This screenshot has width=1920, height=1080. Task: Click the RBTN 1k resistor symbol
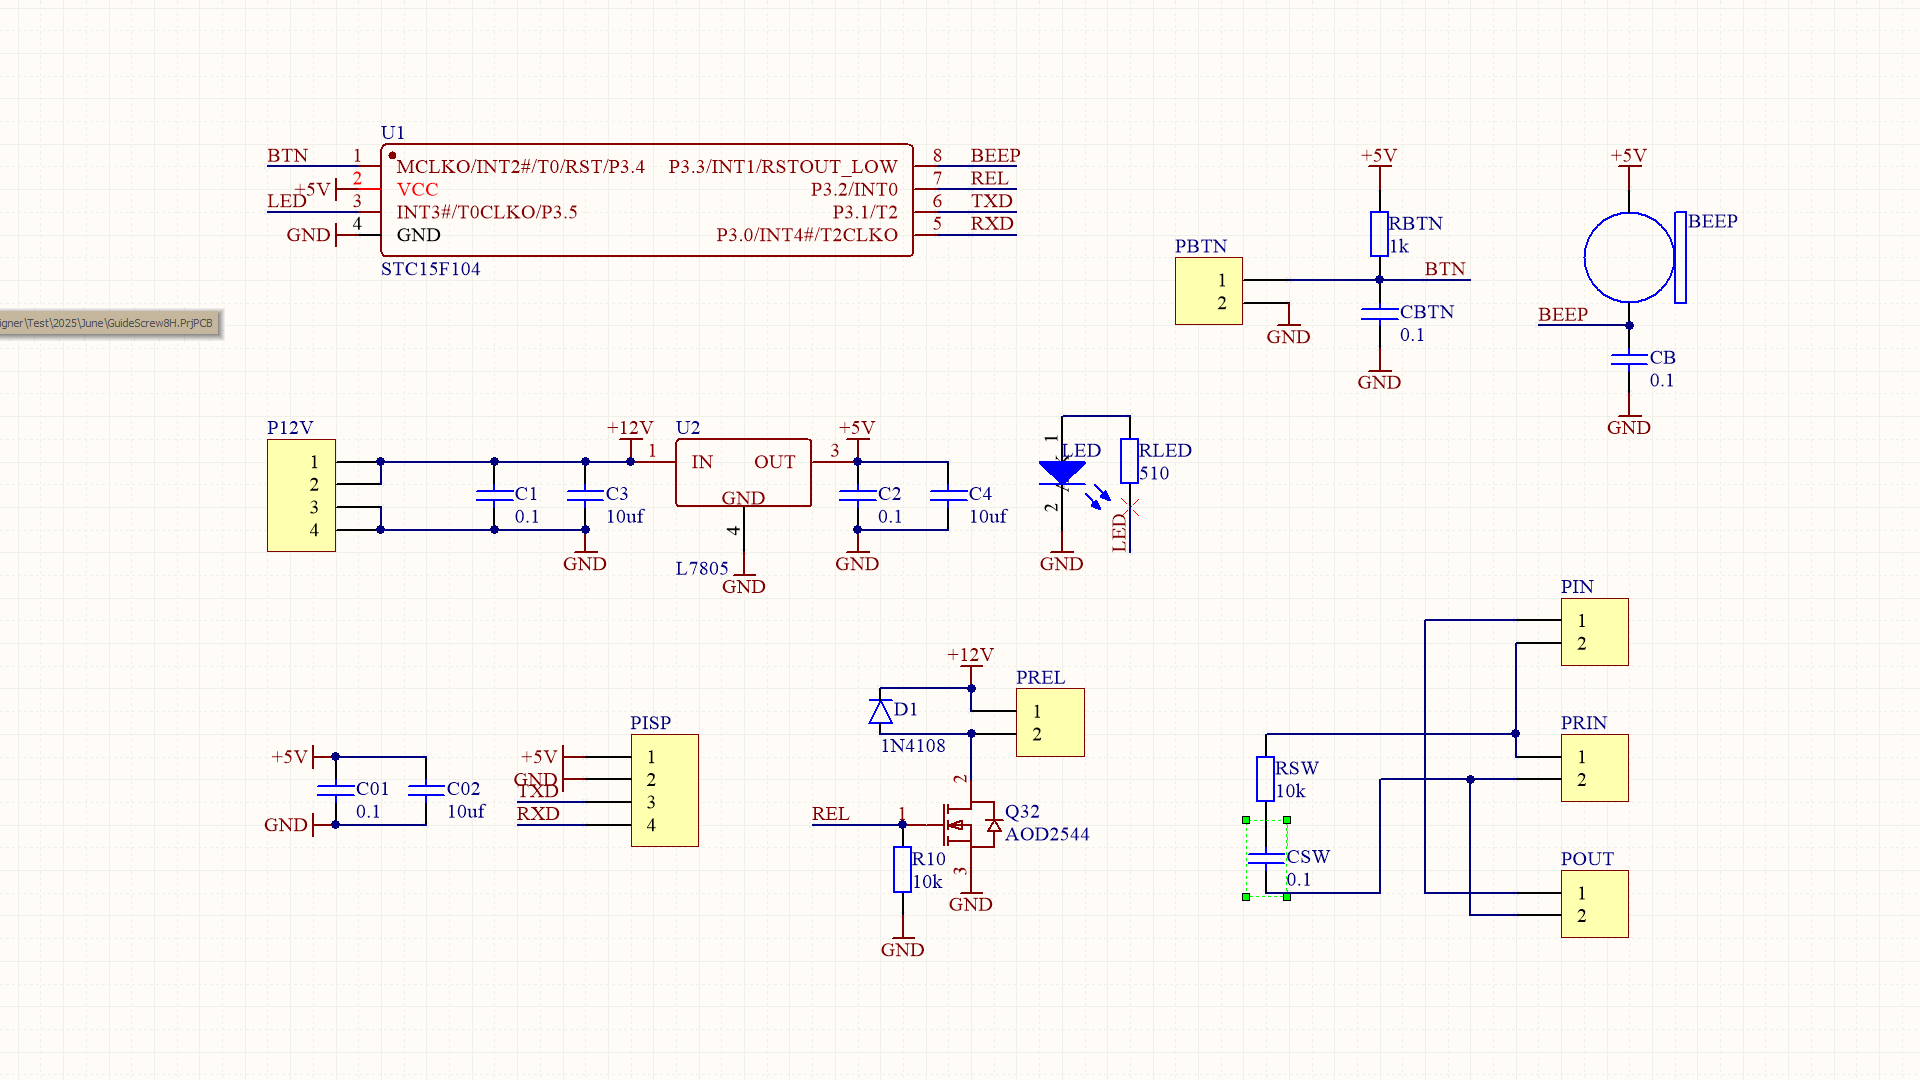[1378, 232]
